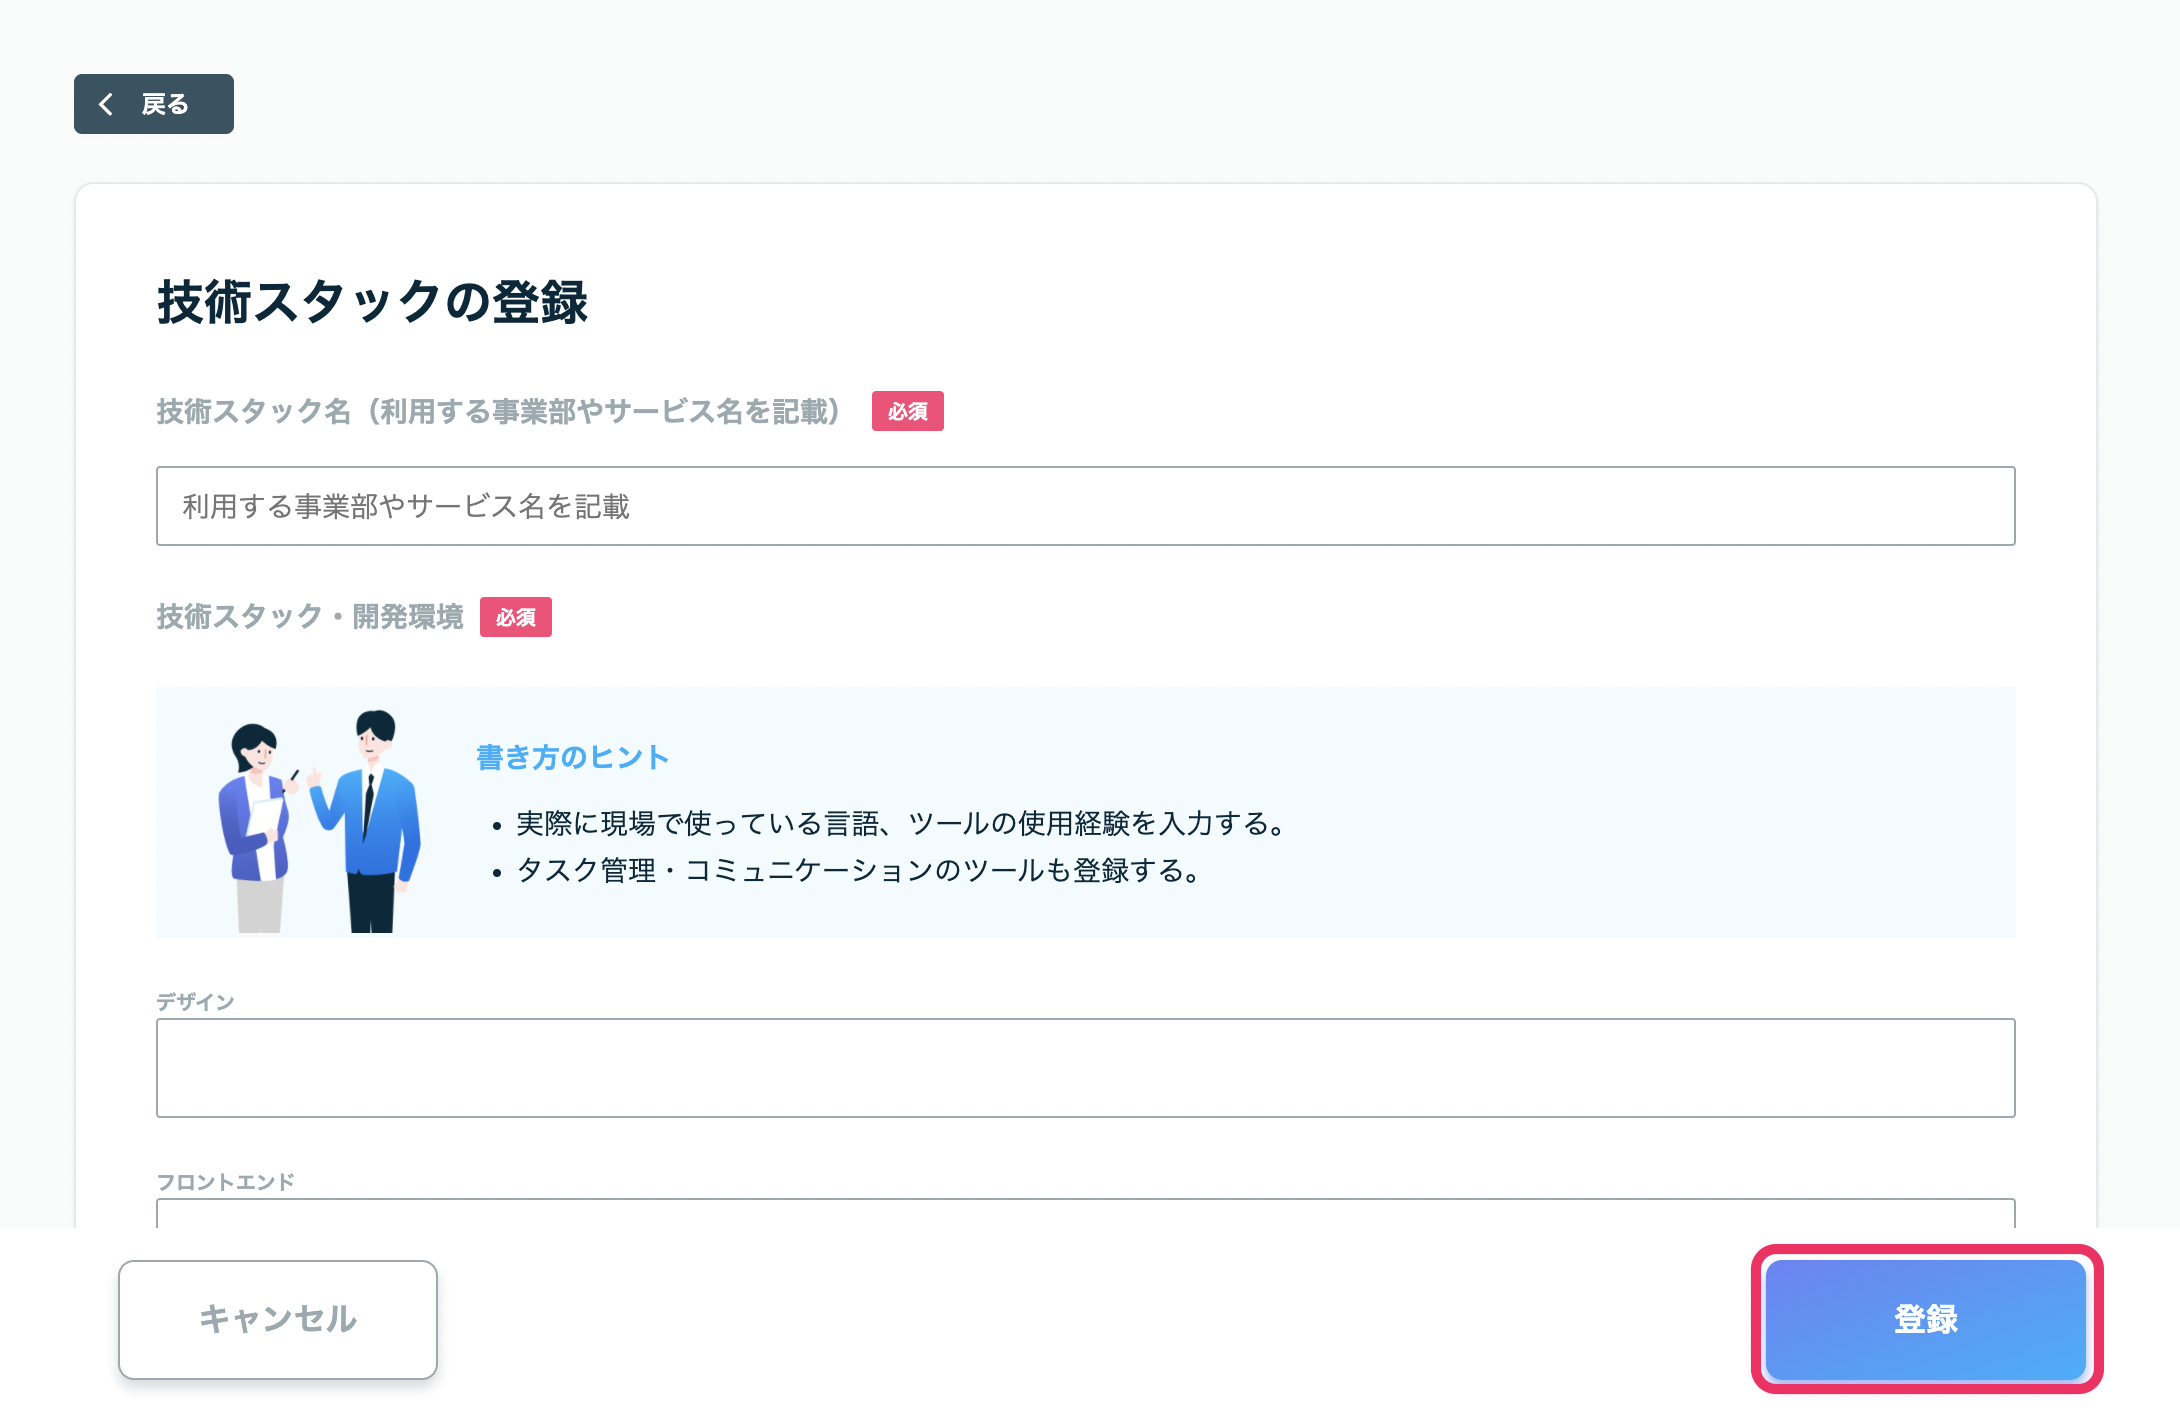Click the man in blue suit illustration
This screenshot has height=1408, width=2180.
click(x=366, y=821)
